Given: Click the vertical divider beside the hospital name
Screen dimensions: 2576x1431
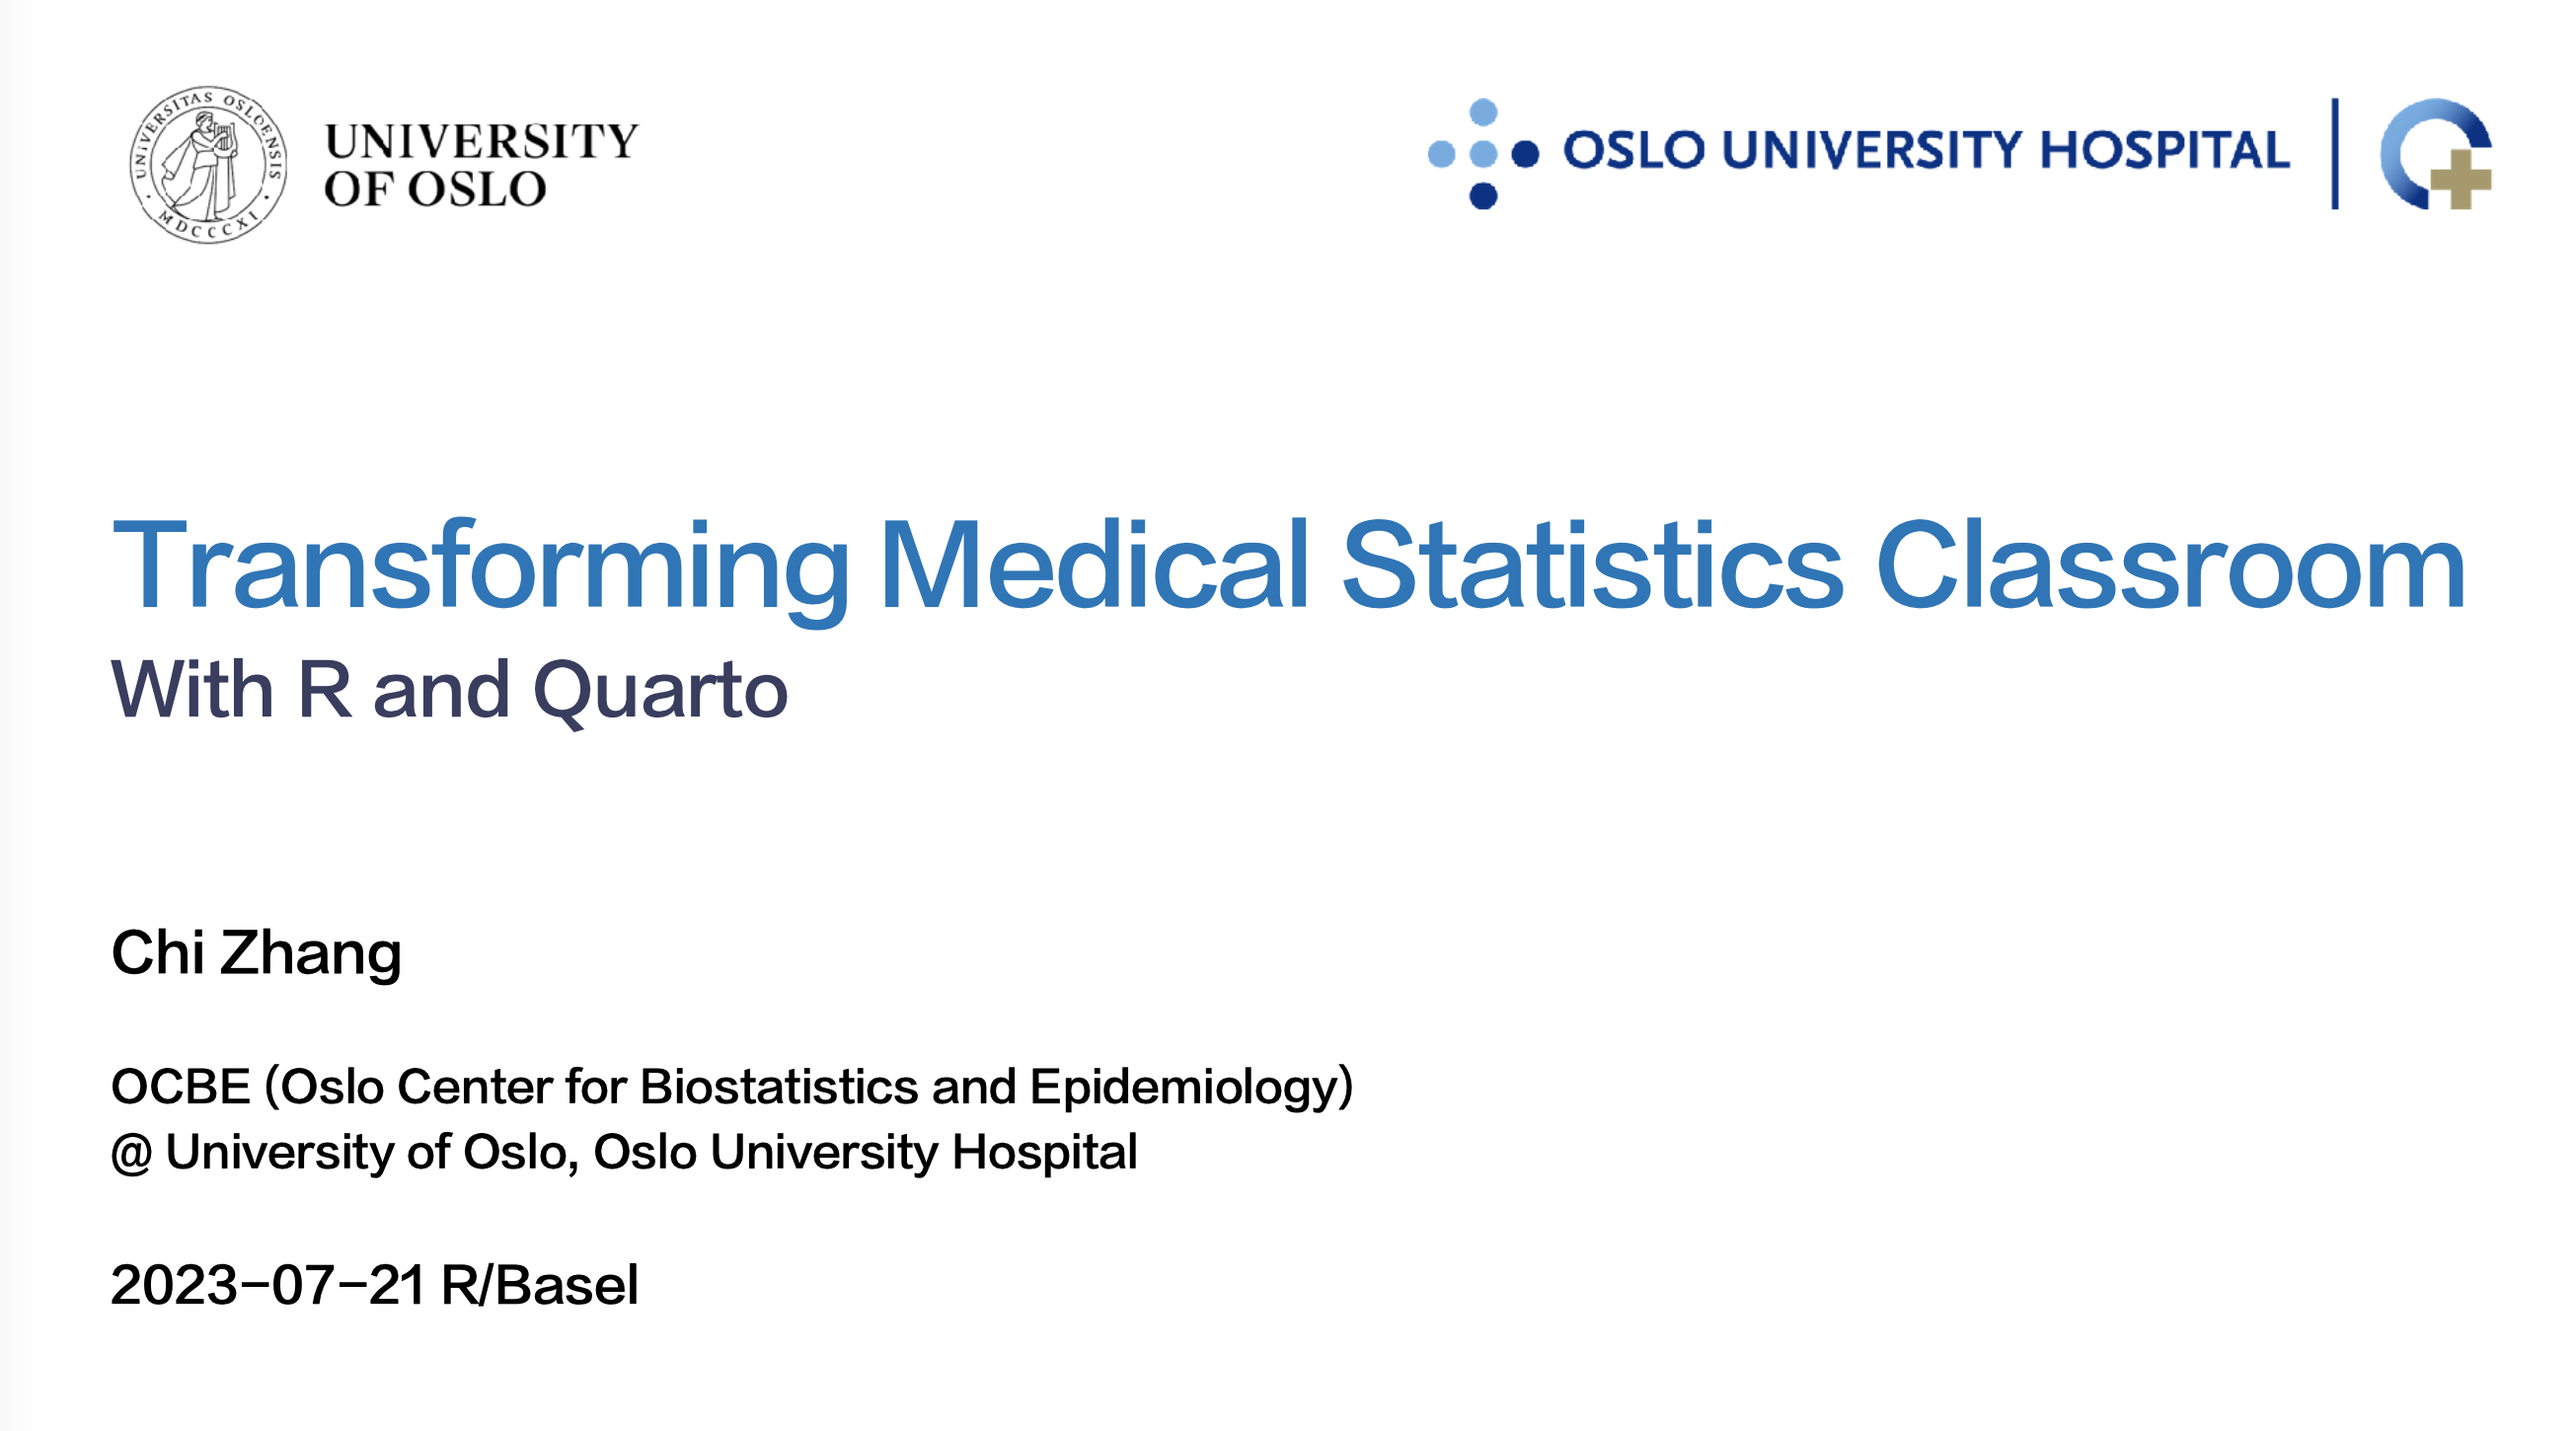Looking at the screenshot, I should point(2335,154).
